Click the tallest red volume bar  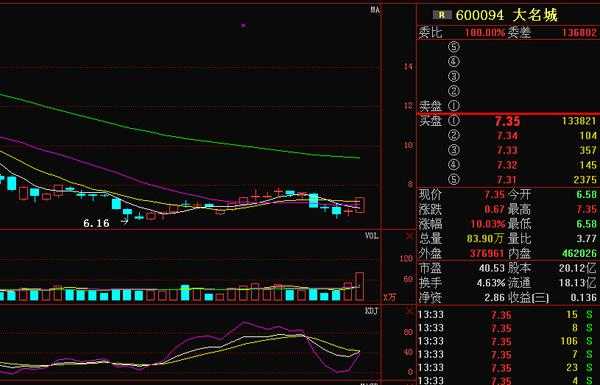[x=360, y=286]
